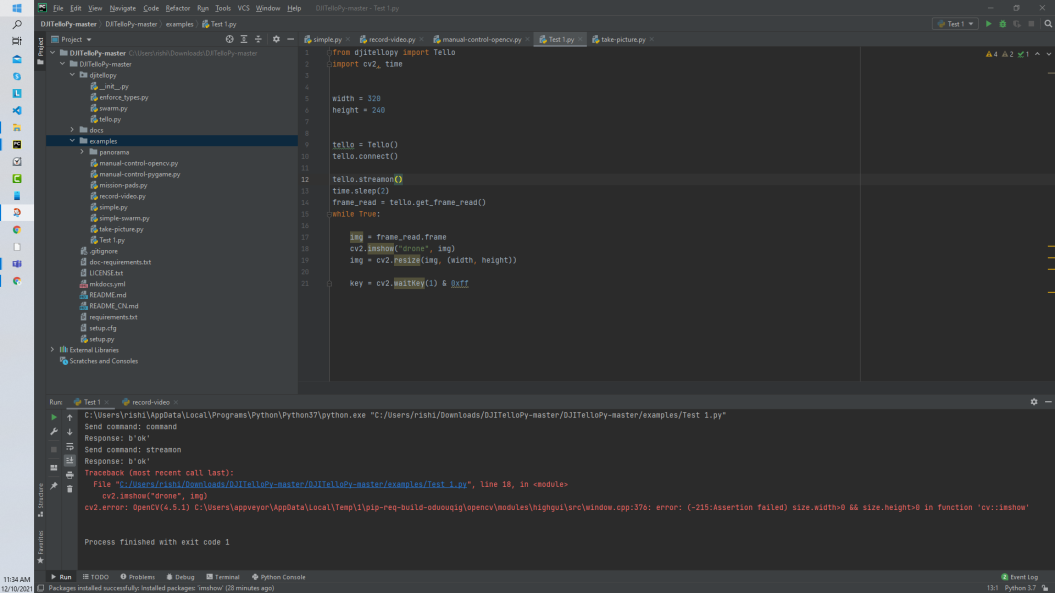Start debugging with the bug icon
1055x593 pixels.
(1002, 22)
